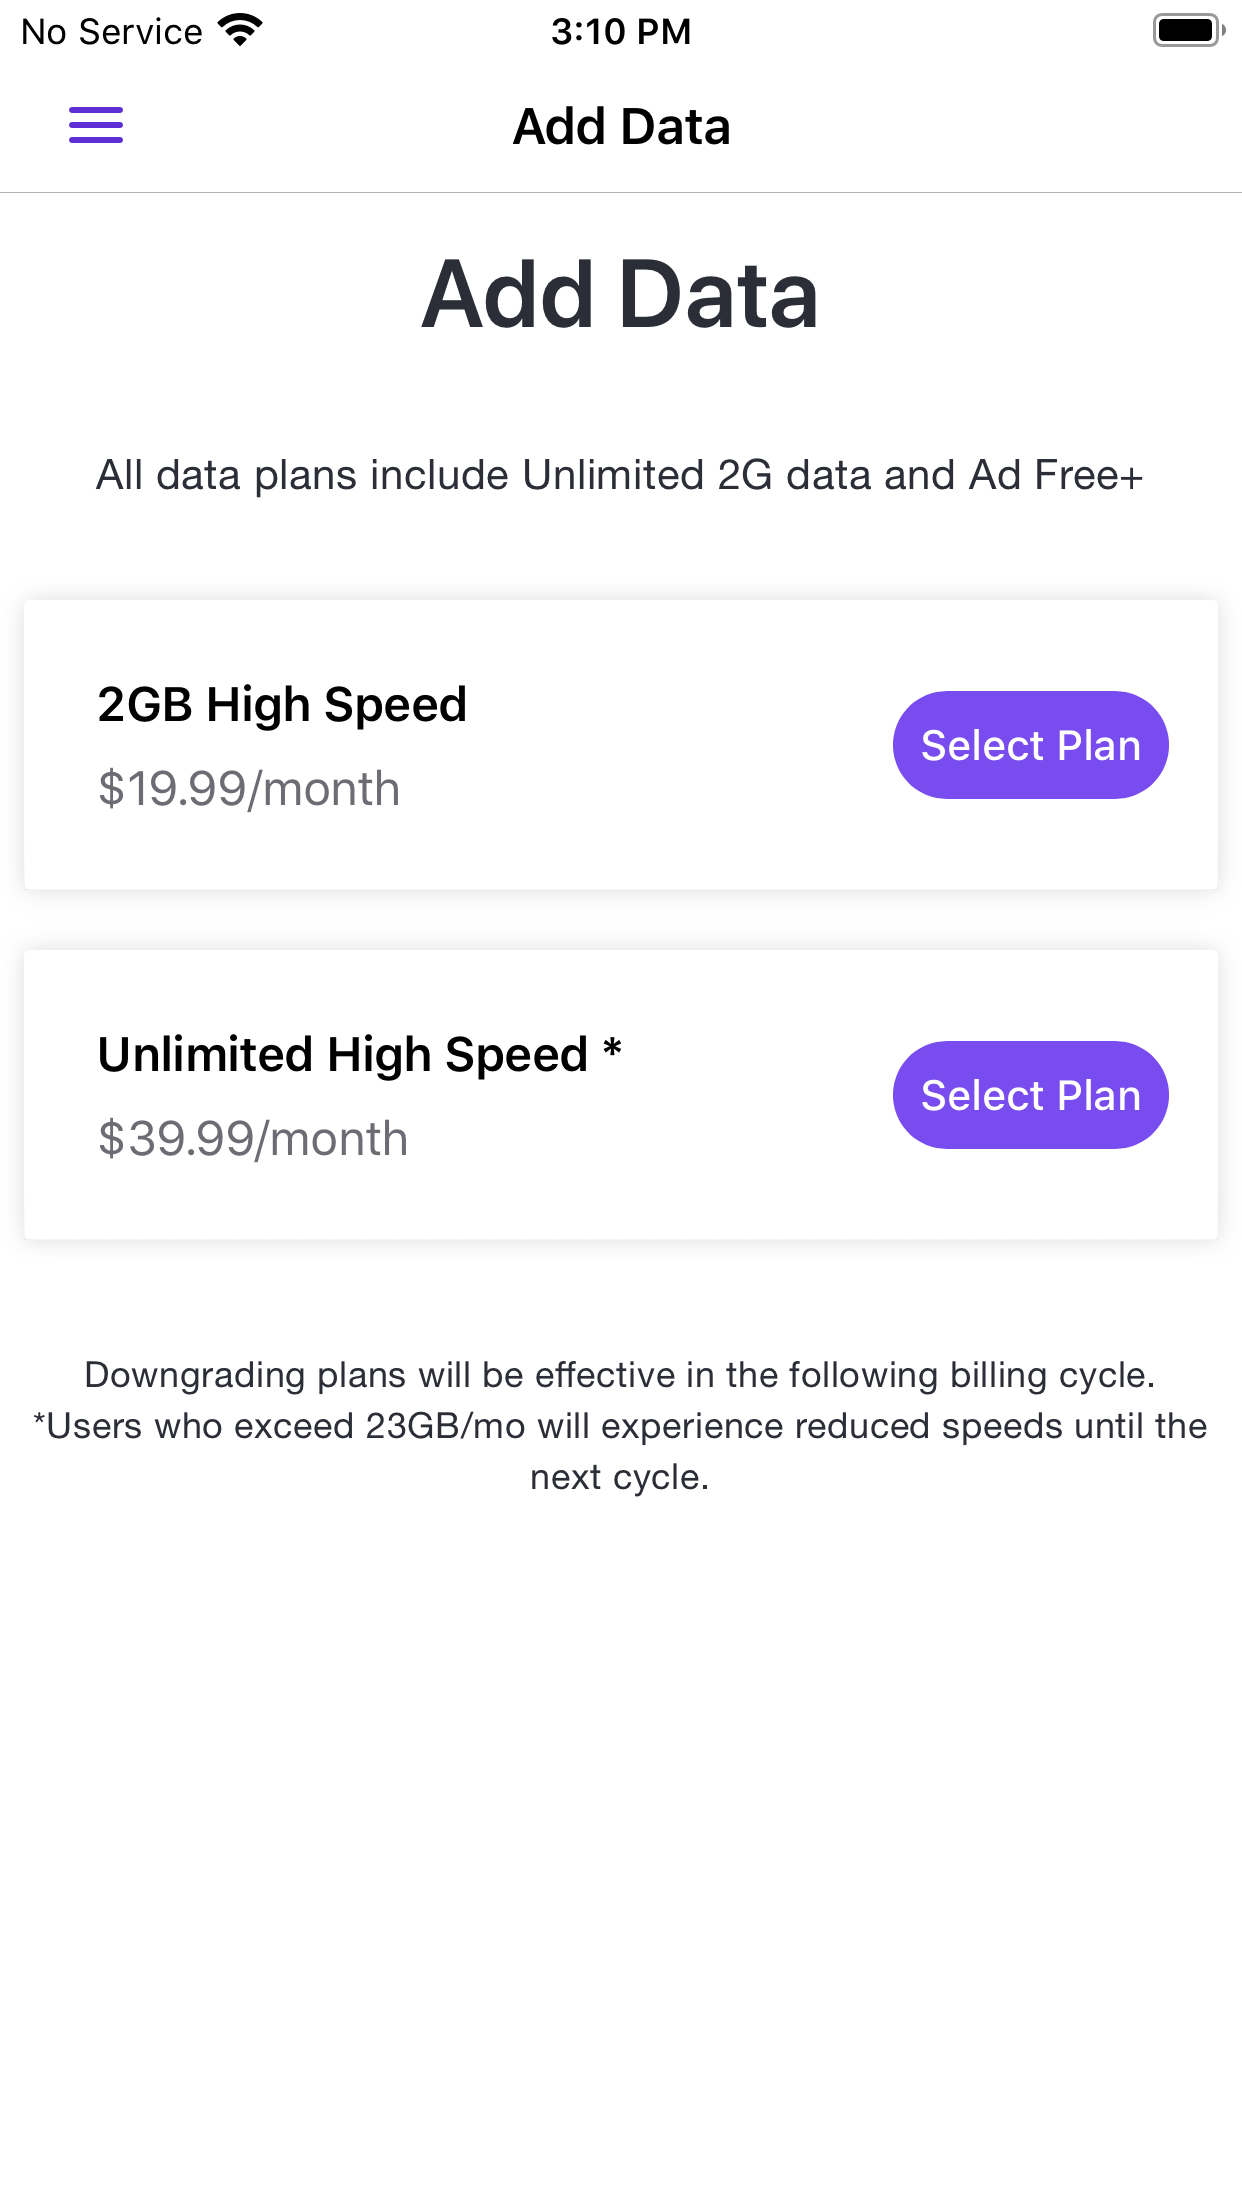Tap the Unlimited 2G data and Ad Free+ note

tap(620, 475)
